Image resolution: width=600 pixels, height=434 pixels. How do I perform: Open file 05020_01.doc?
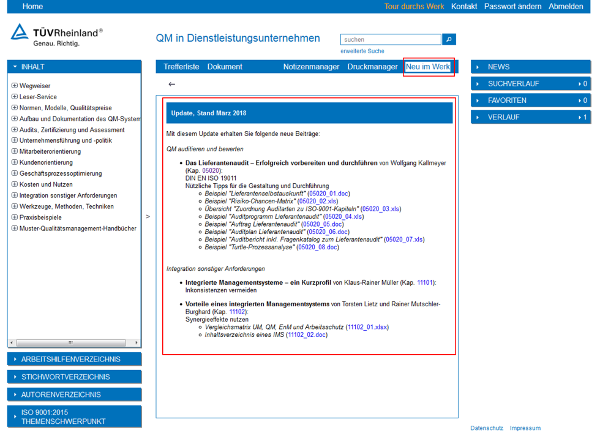click(329, 193)
